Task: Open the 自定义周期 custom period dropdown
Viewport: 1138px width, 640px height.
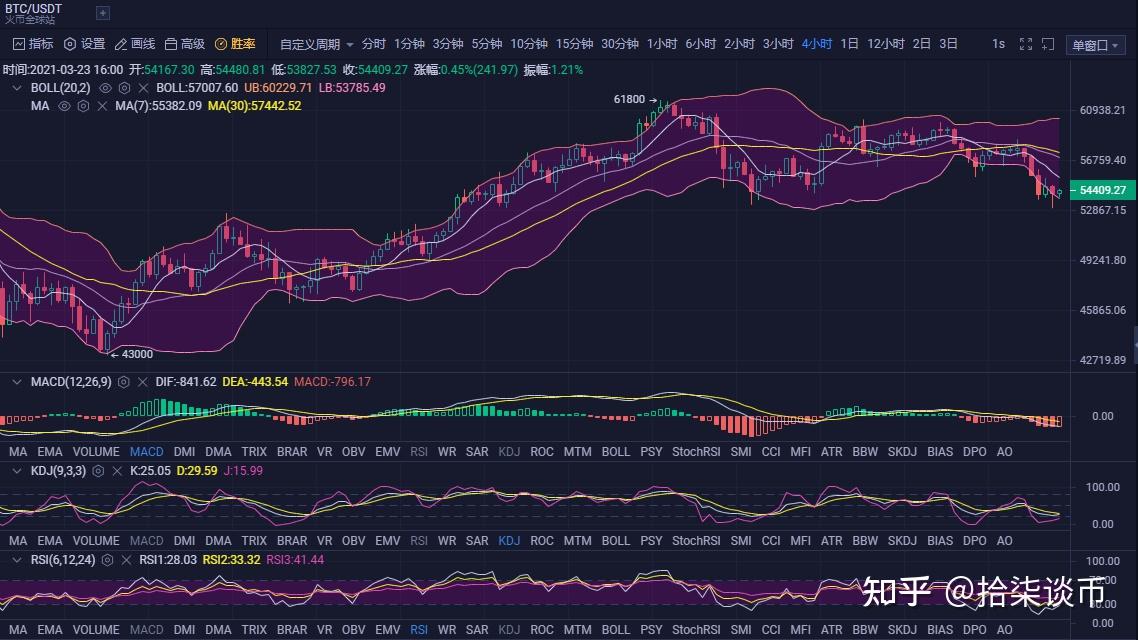Action: click(316, 44)
